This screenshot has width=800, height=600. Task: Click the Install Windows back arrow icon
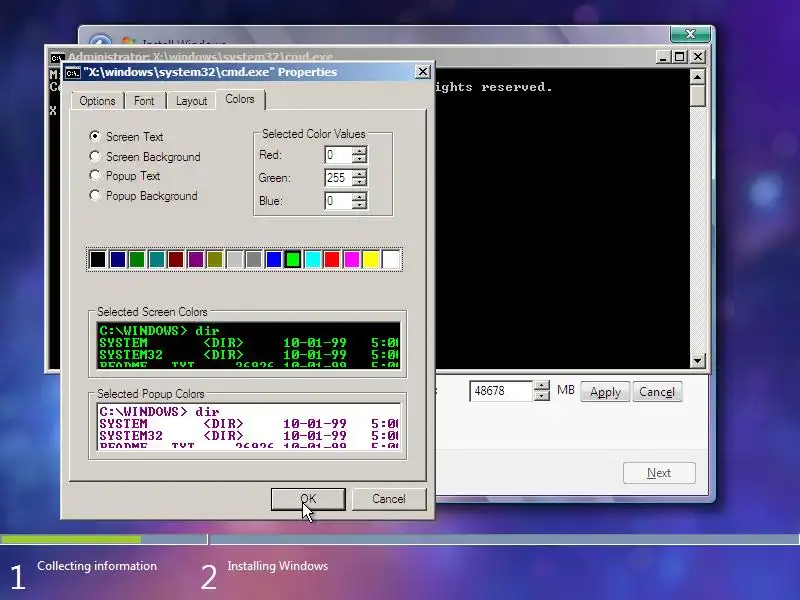pyautogui.click(x=100, y=41)
